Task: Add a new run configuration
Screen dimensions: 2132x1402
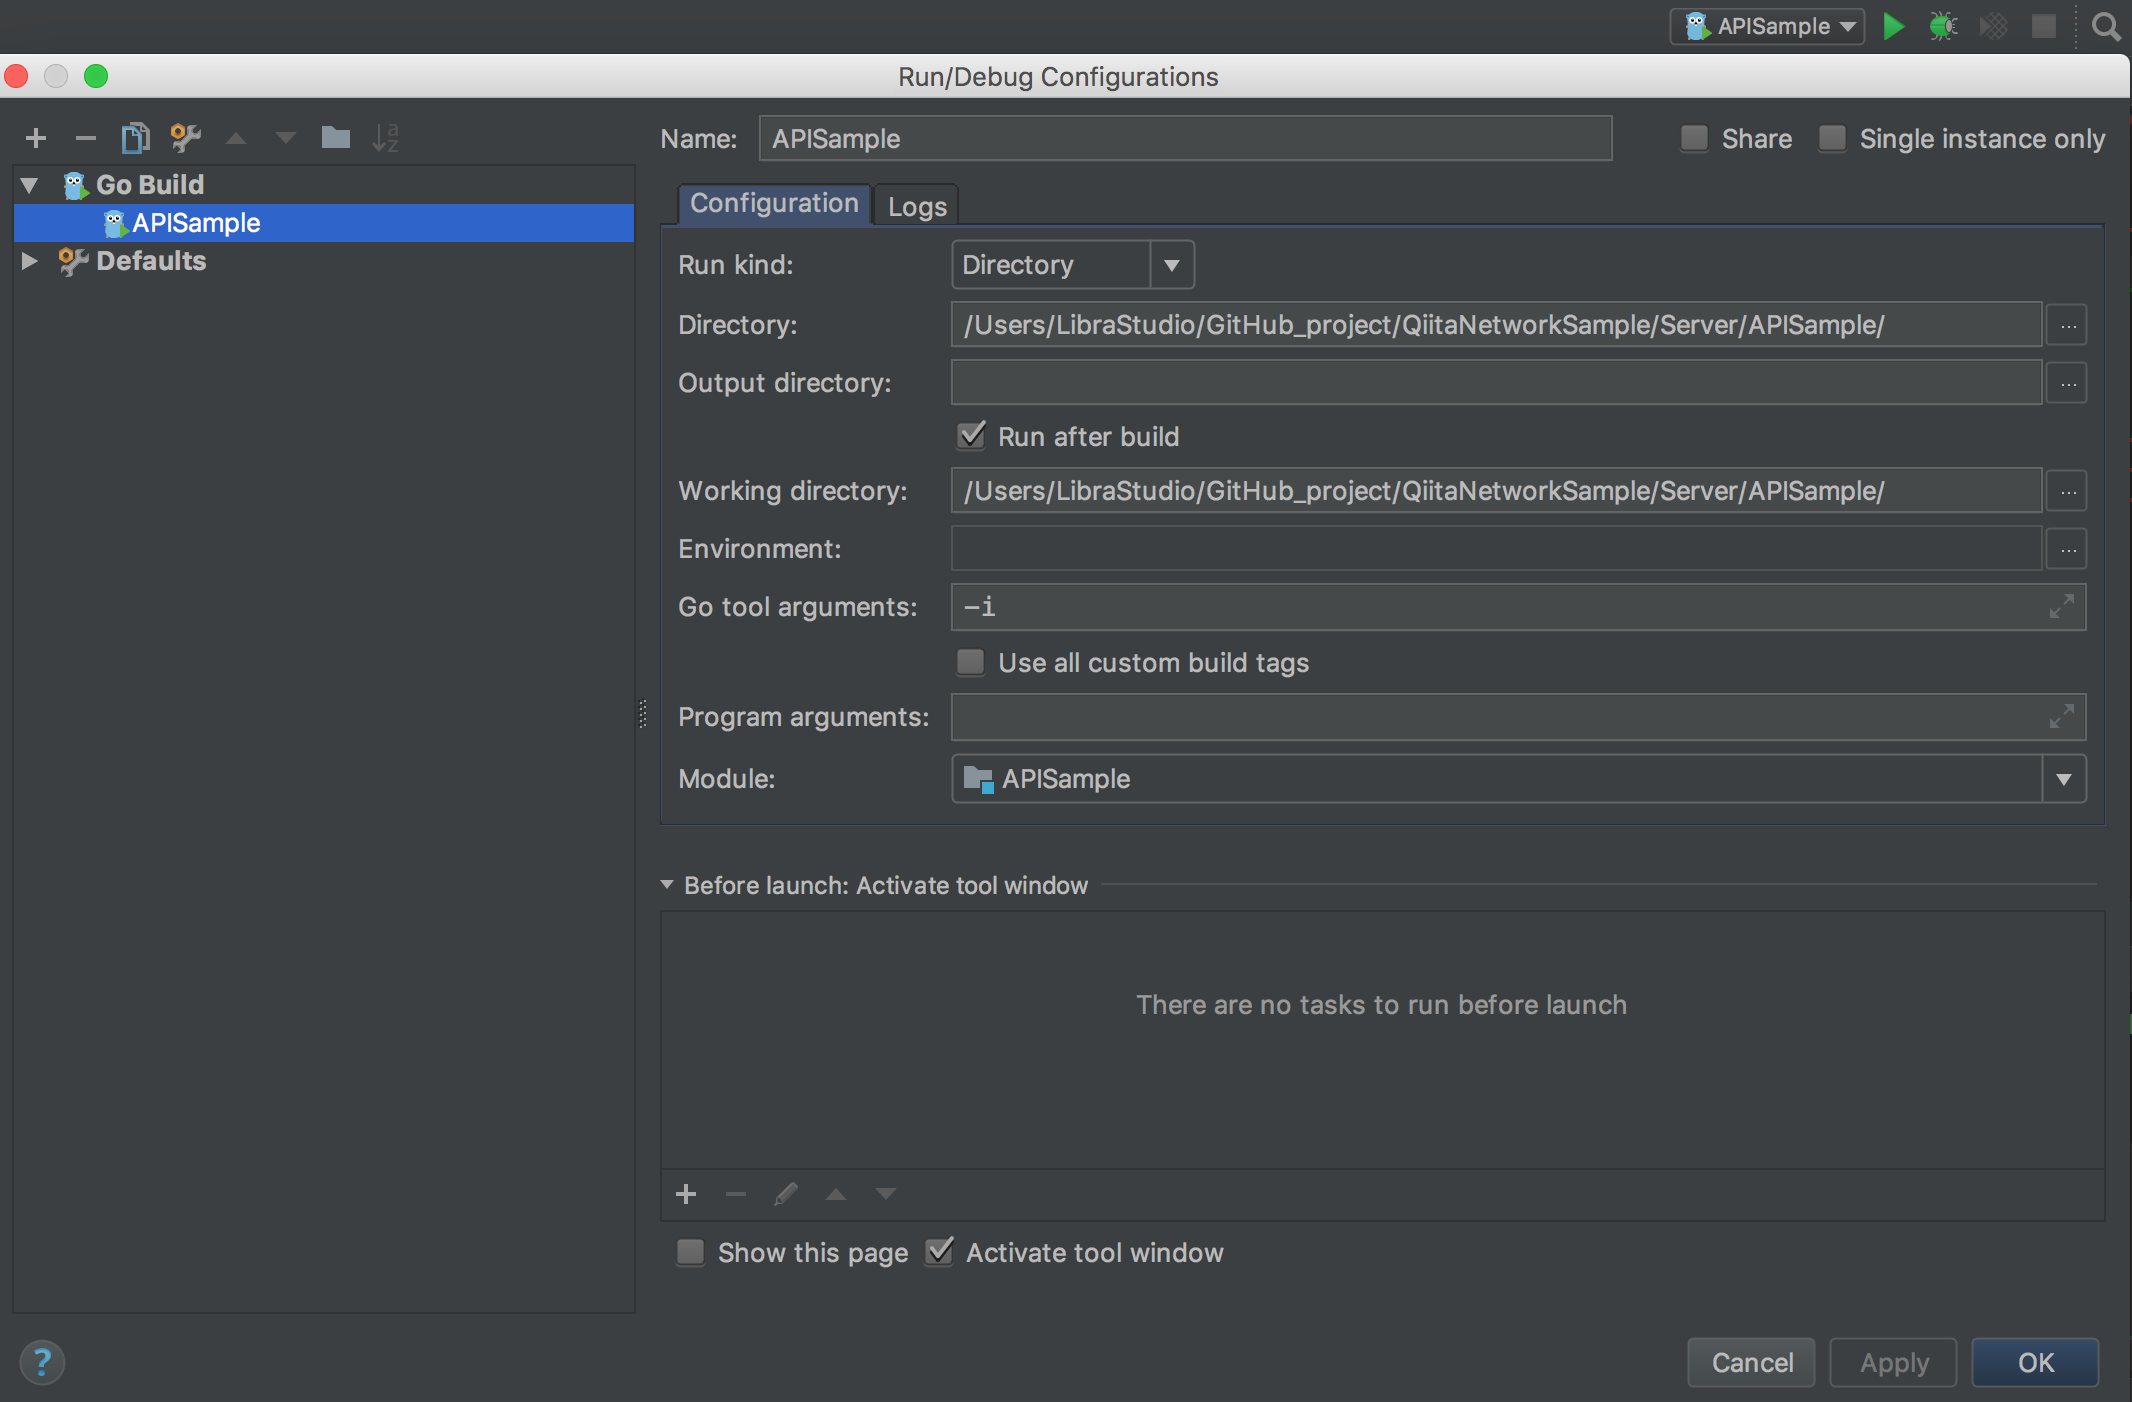Action: (36, 138)
